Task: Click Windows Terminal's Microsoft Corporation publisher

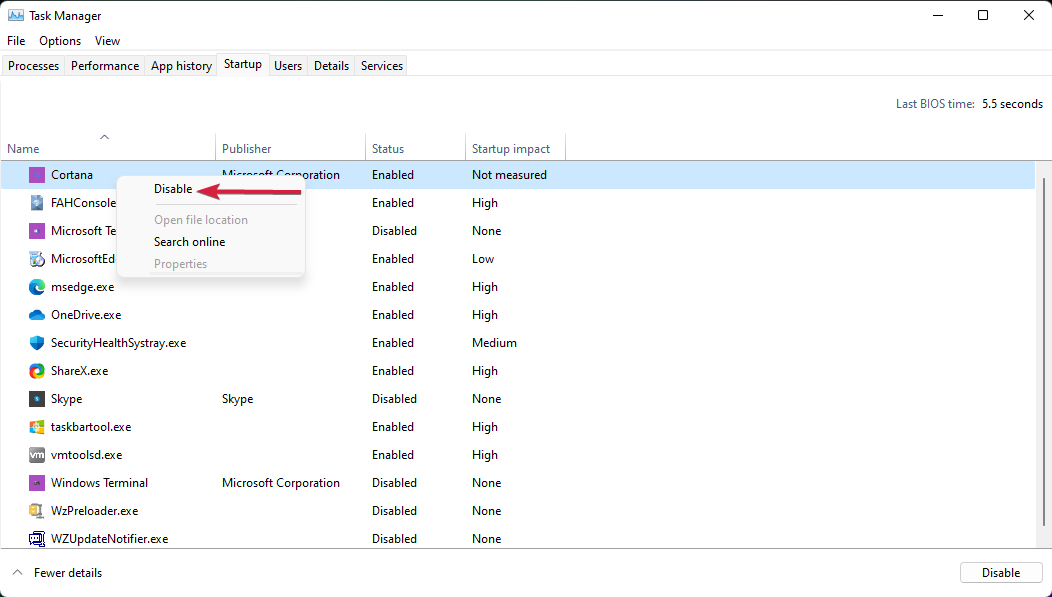Action: pos(280,483)
